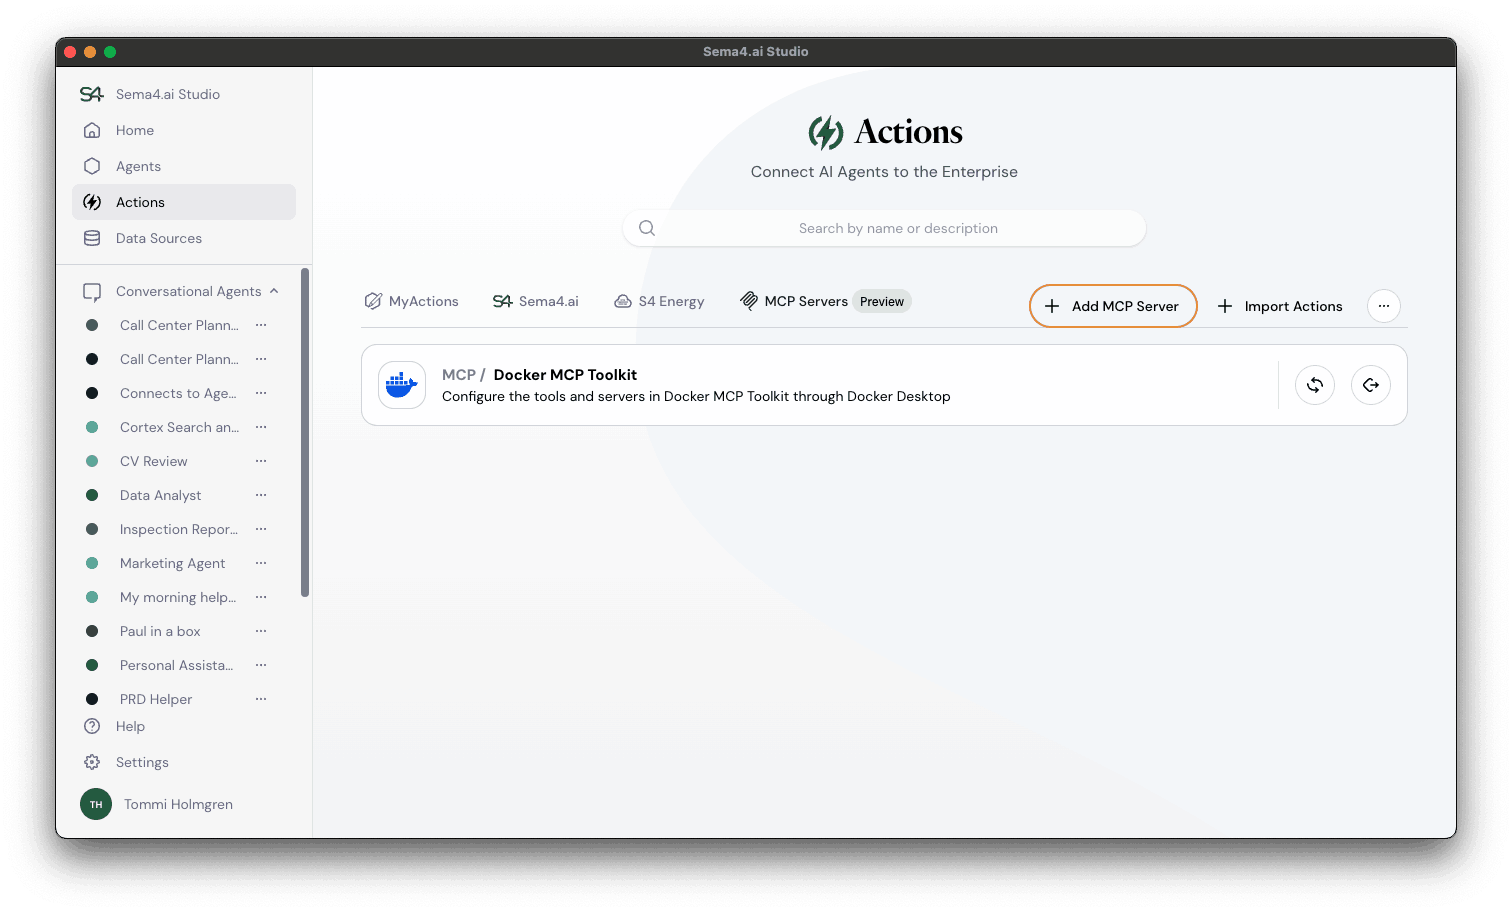Image resolution: width=1512 pixels, height=912 pixels.
Task: Click the search by name or description field
Action: [x=897, y=228]
